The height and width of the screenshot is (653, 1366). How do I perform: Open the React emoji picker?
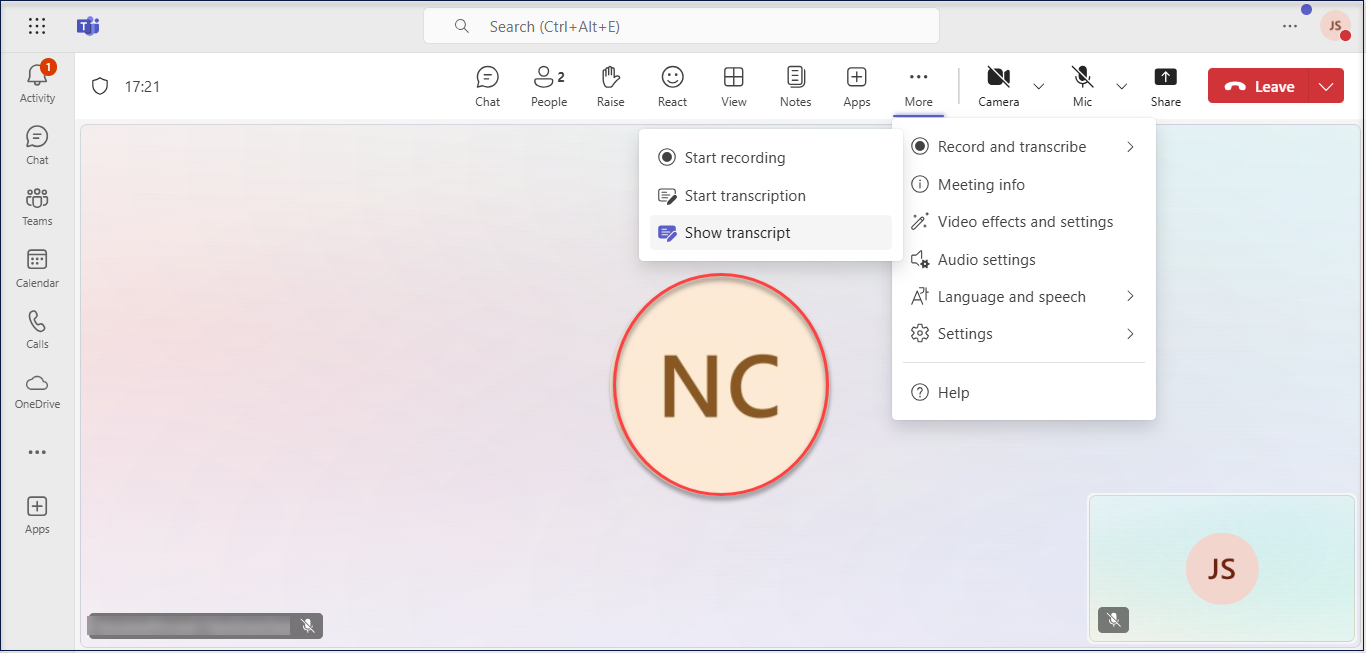pos(672,86)
